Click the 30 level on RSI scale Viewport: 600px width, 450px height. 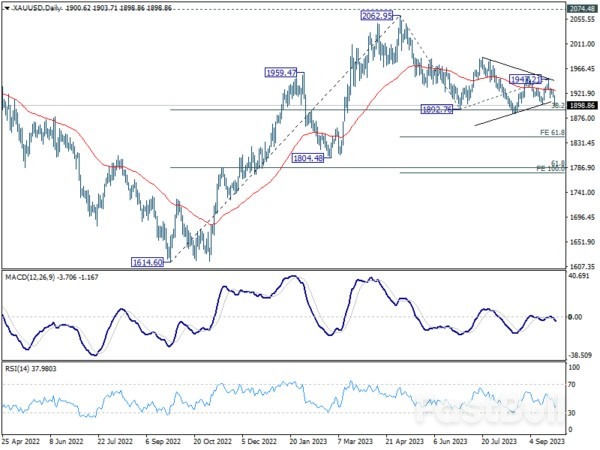(x=572, y=413)
